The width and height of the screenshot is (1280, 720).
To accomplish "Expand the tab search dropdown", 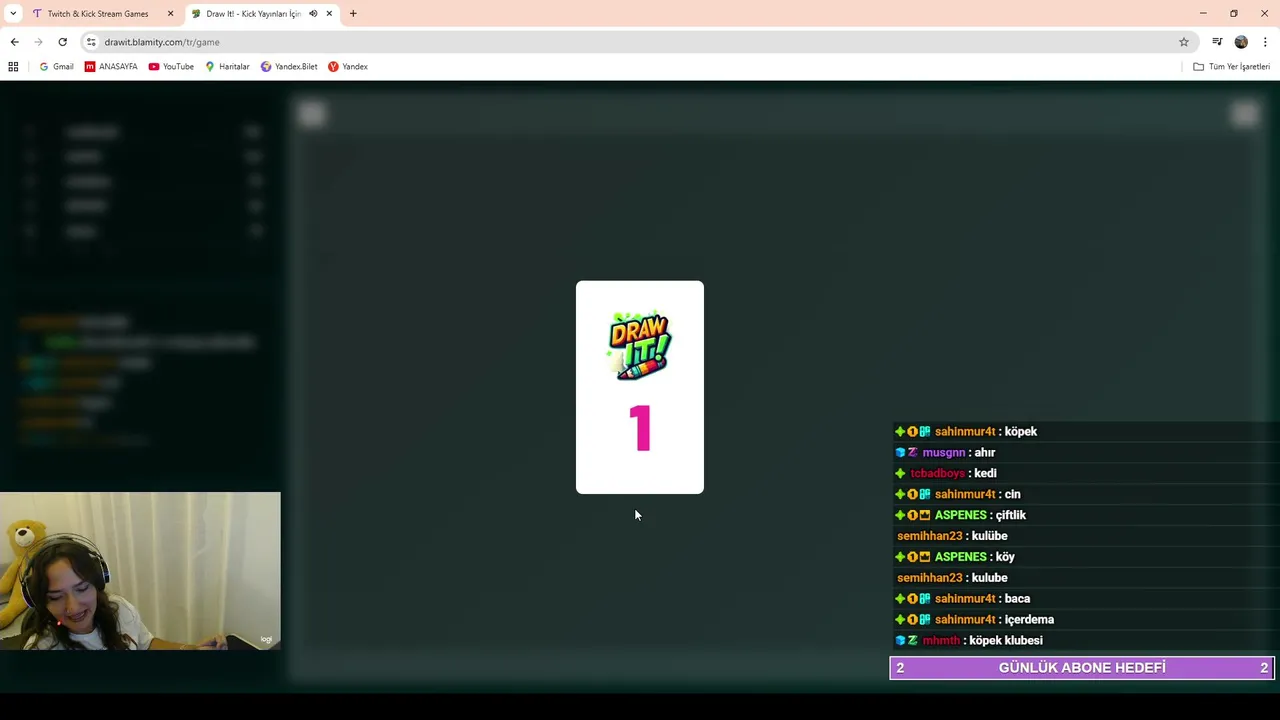I will point(13,14).
